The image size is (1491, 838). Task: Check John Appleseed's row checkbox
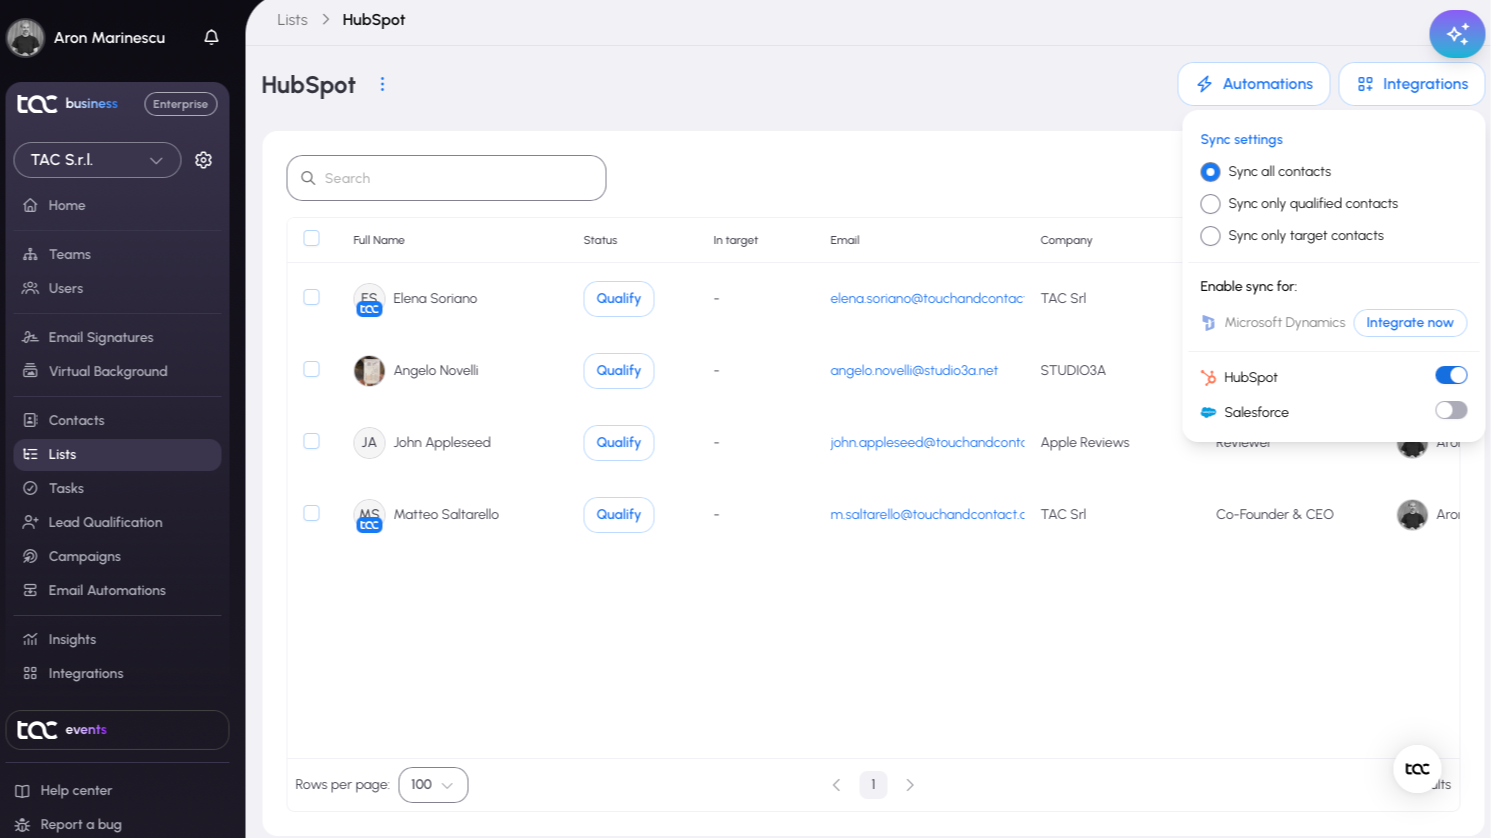[311, 441]
